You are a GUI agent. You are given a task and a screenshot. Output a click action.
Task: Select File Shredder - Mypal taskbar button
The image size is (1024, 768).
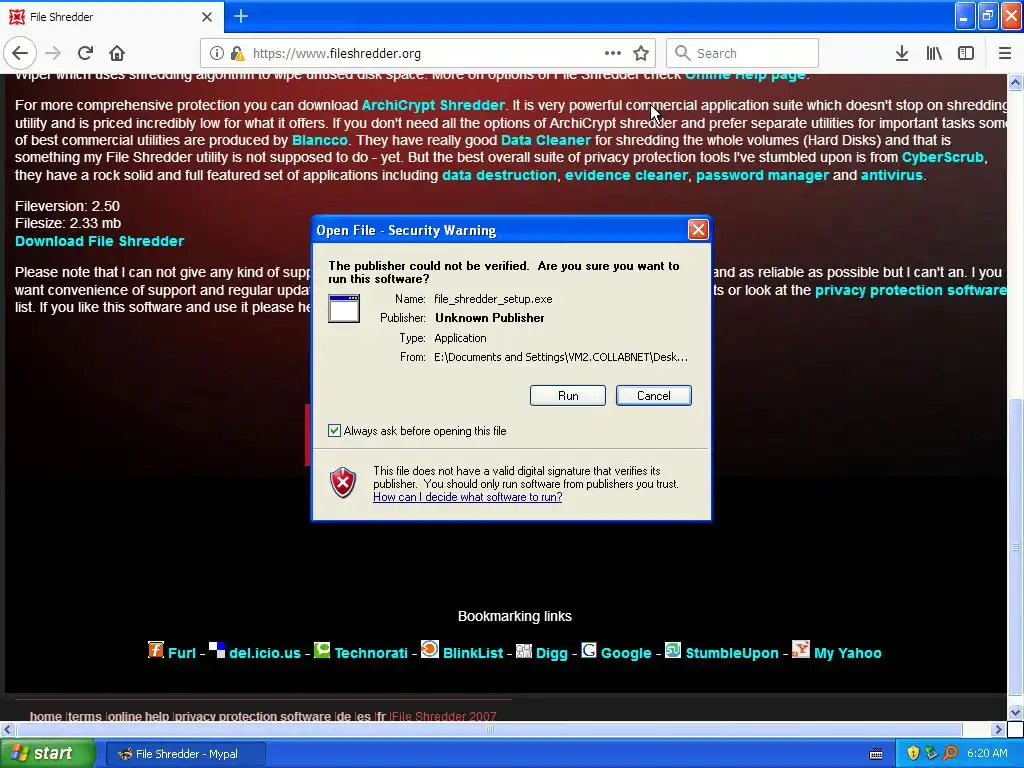pos(185,754)
